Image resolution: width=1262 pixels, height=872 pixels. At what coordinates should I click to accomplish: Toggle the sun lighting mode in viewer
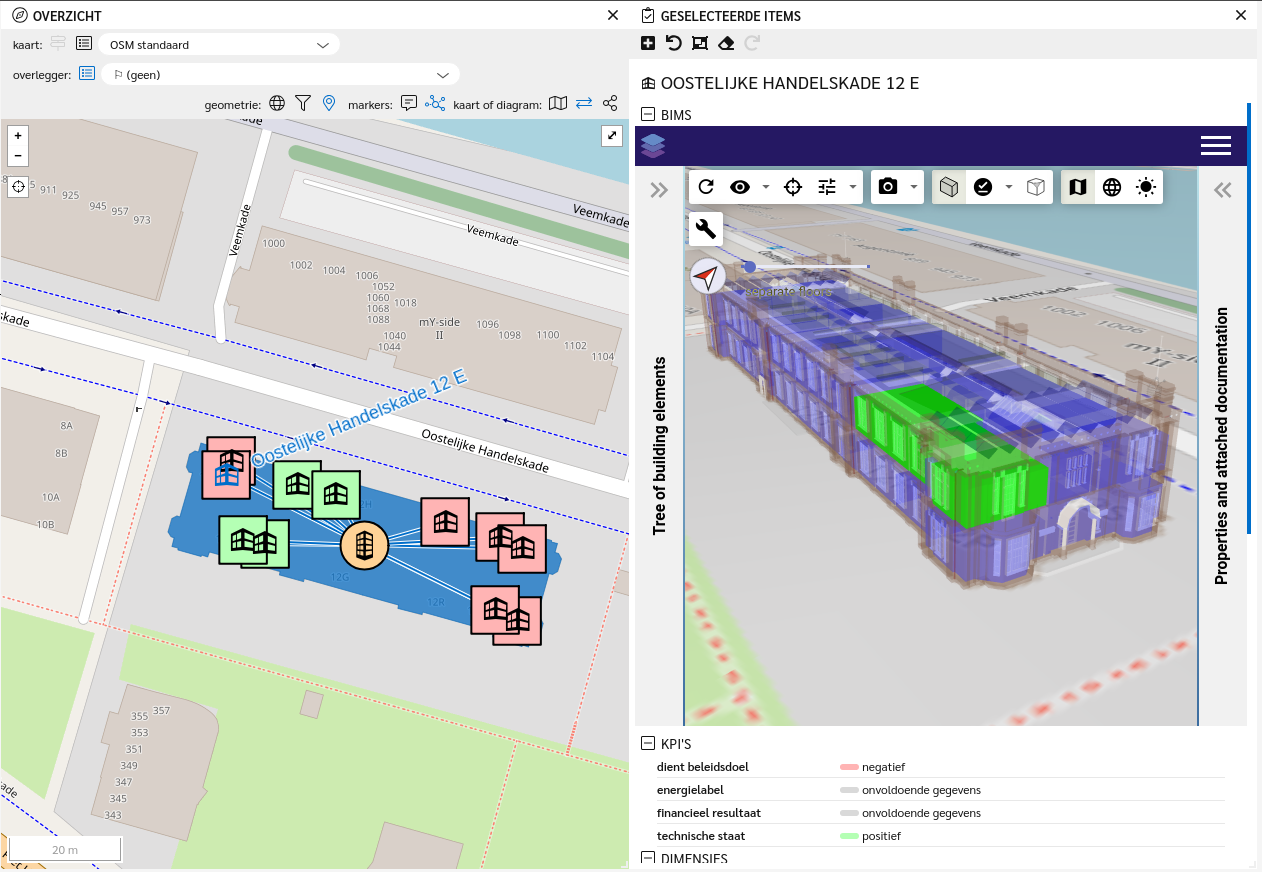coord(1145,187)
